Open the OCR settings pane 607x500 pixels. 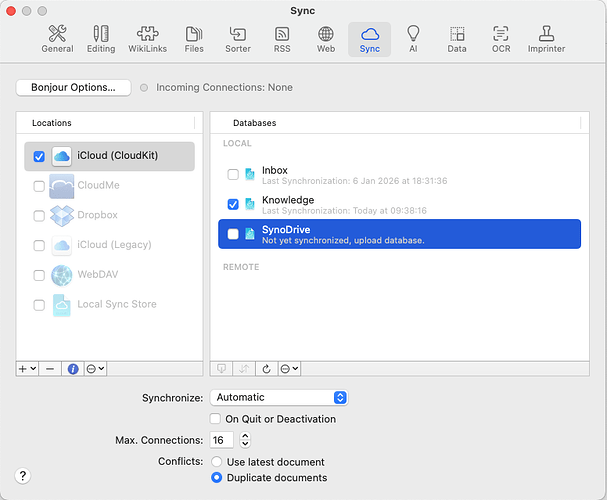[501, 38]
